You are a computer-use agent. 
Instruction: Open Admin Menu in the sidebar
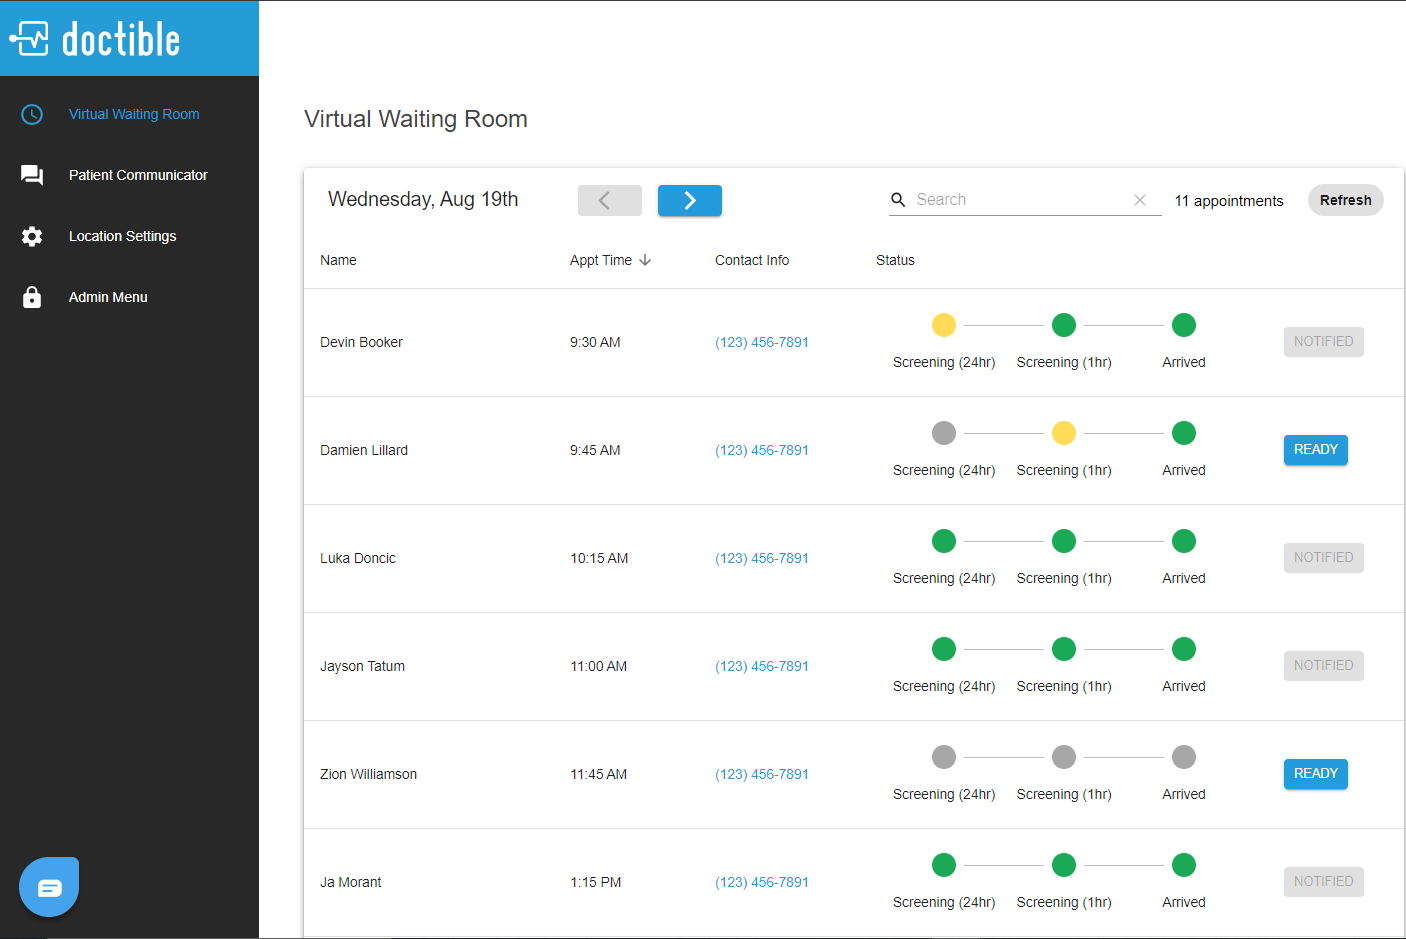tap(108, 297)
